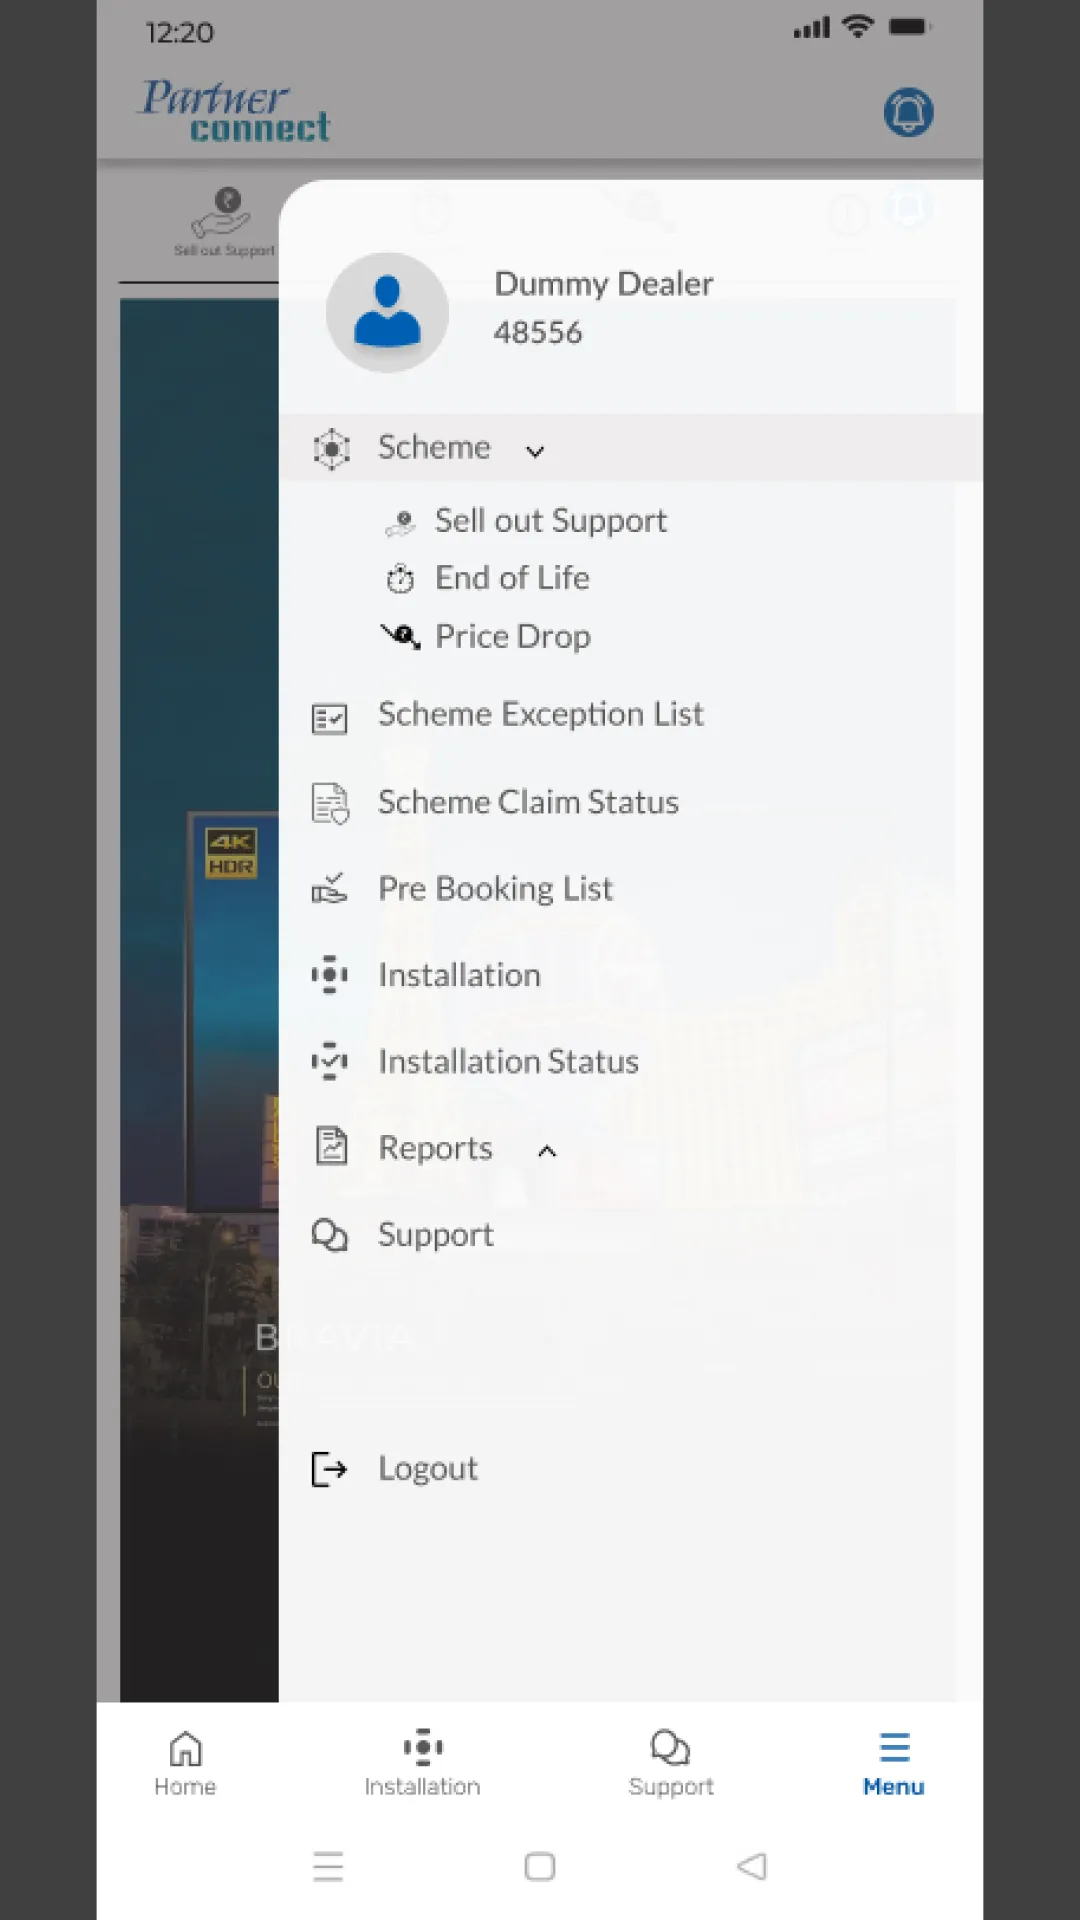Switch to Installation tab in bottom bar
This screenshot has width=1080, height=1920.
pos(422,1763)
